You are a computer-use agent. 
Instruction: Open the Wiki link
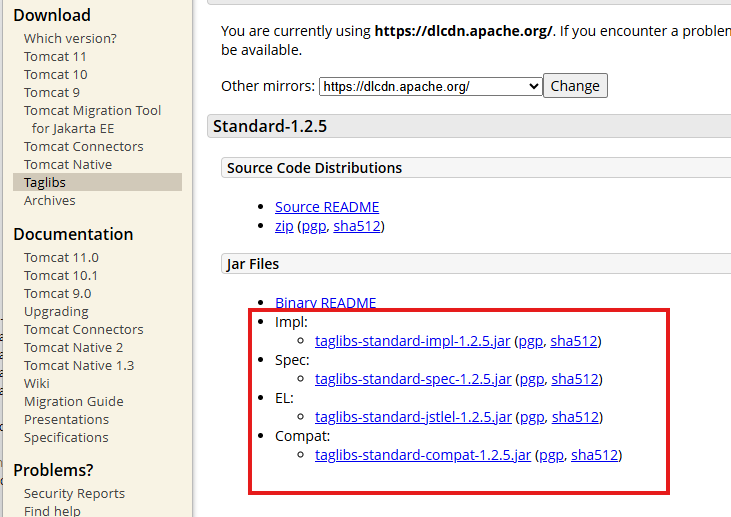(x=36, y=384)
